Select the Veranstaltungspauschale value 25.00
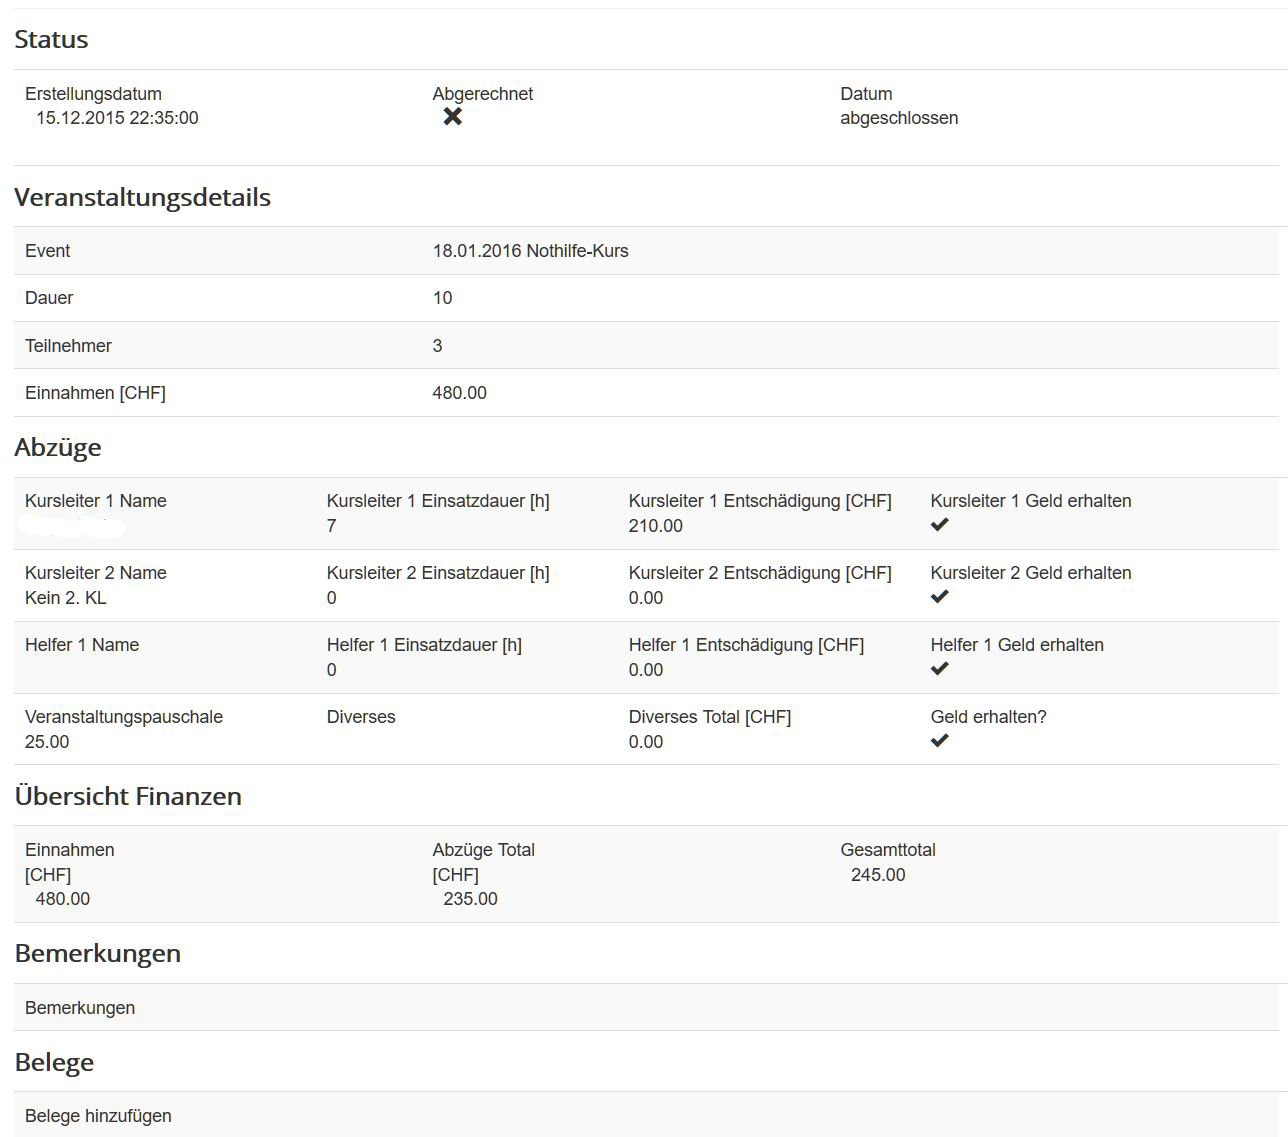 [47, 742]
